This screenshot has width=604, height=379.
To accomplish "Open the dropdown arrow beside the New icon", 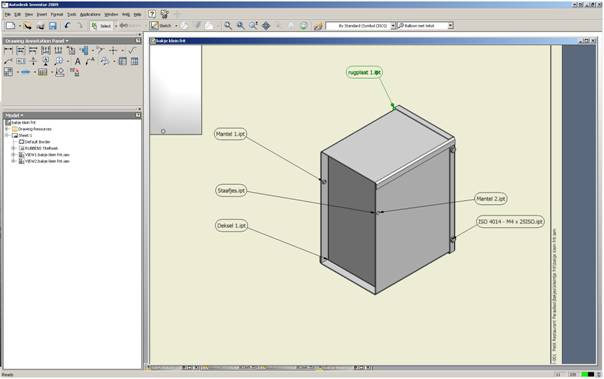I will pyautogui.click(x=20, y=26).
